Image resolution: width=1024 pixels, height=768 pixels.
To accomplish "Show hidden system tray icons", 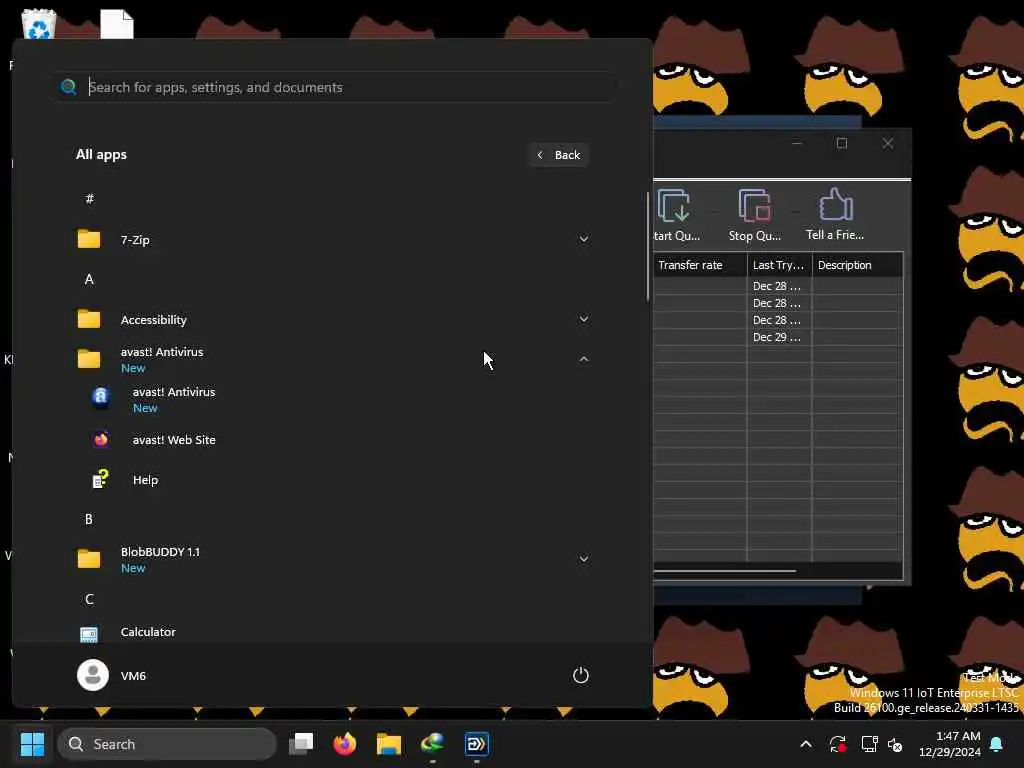I will [x=806, y=744].
